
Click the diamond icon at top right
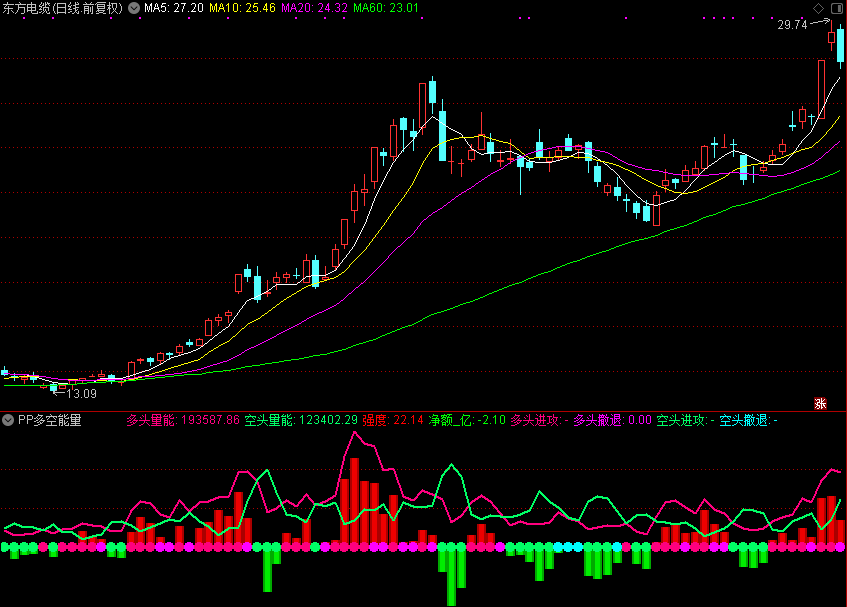pyautogui.click(x=818, y=8)
